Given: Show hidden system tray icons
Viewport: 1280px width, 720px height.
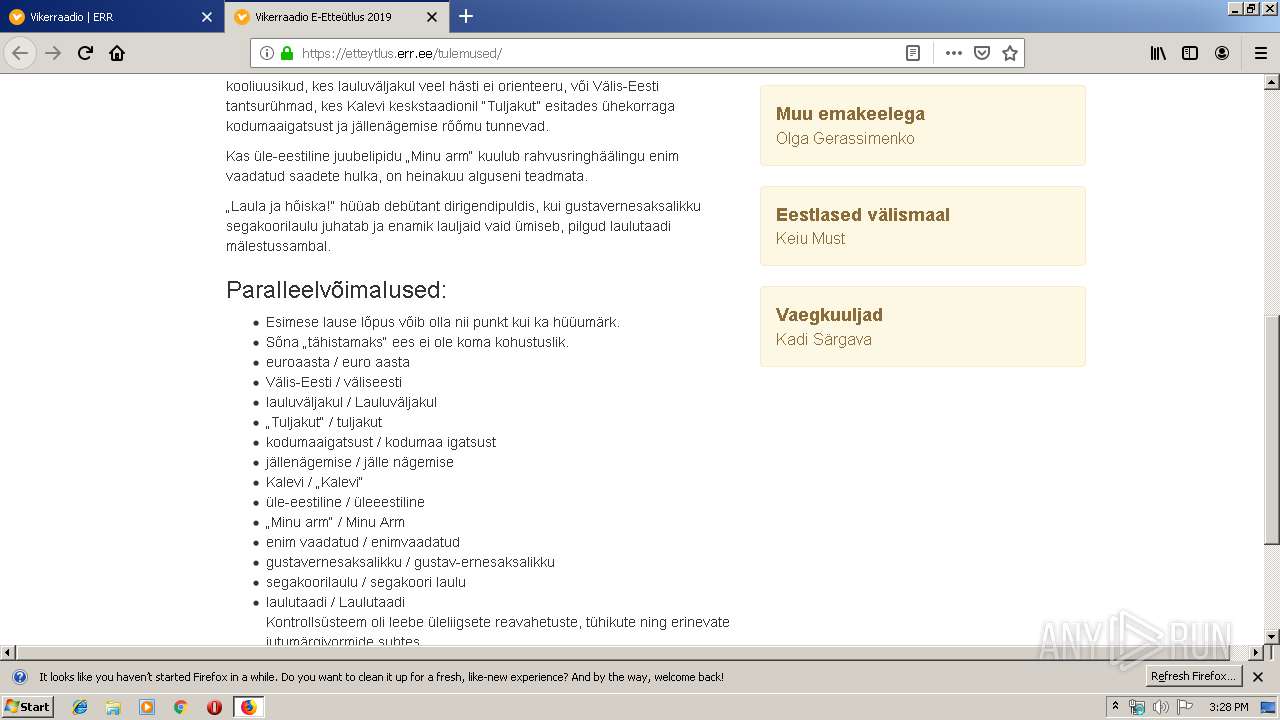Looking at the screenshot, I should point(1116,707).
